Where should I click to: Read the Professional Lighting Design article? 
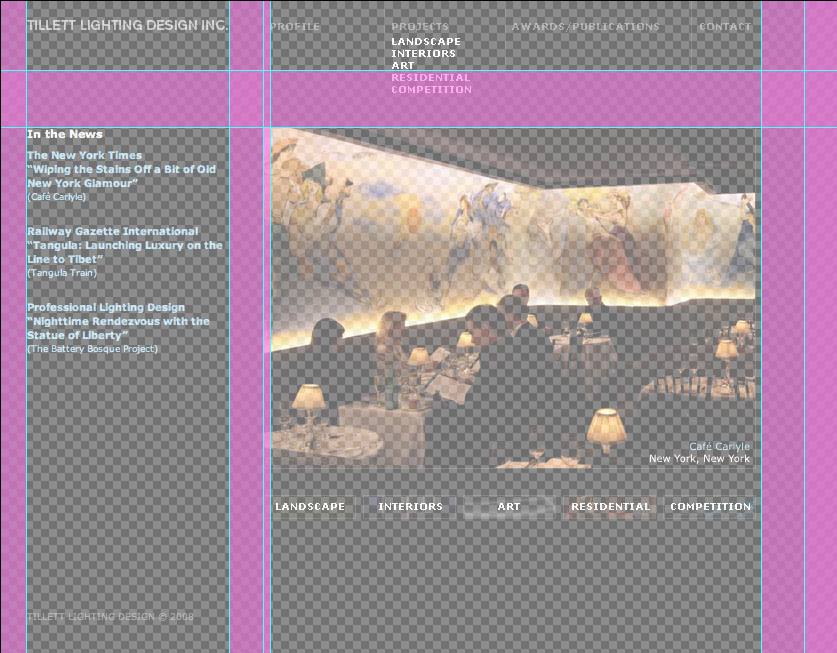click(118, 321)
